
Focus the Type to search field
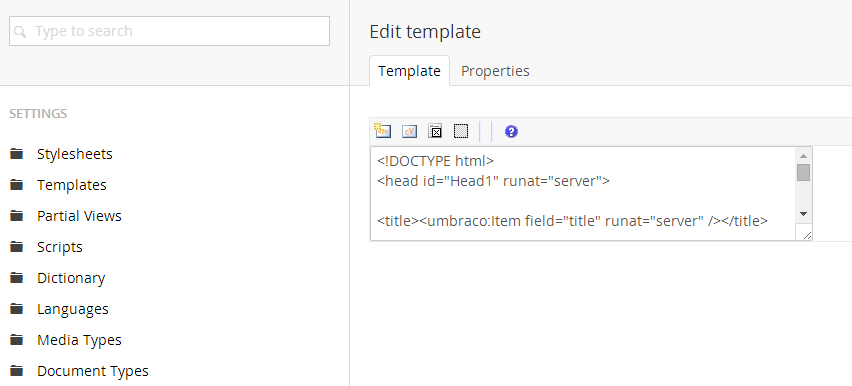click(170, 31)
